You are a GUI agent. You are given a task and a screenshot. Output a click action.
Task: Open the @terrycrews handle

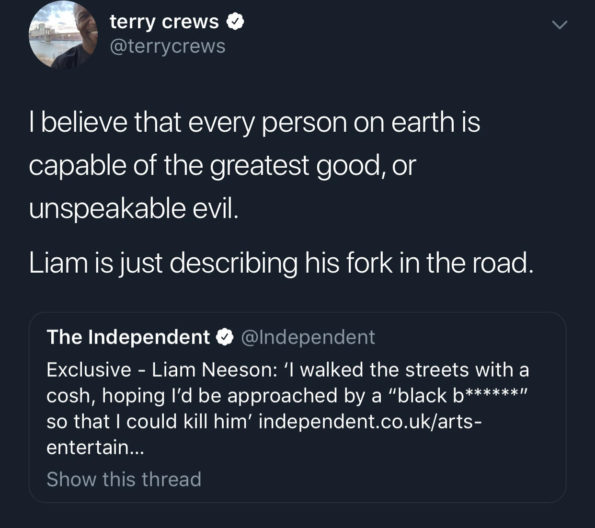[x=167, y=46]
